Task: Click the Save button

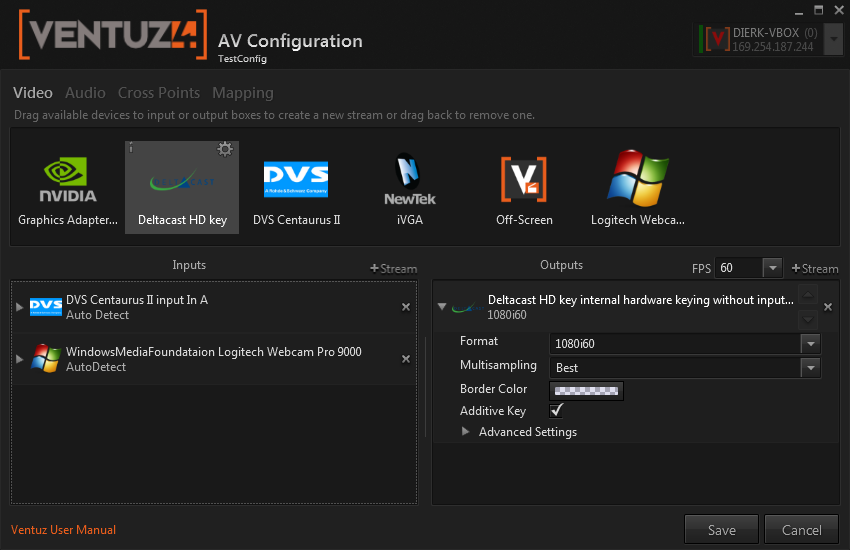Action: click(x=721, y=530)
